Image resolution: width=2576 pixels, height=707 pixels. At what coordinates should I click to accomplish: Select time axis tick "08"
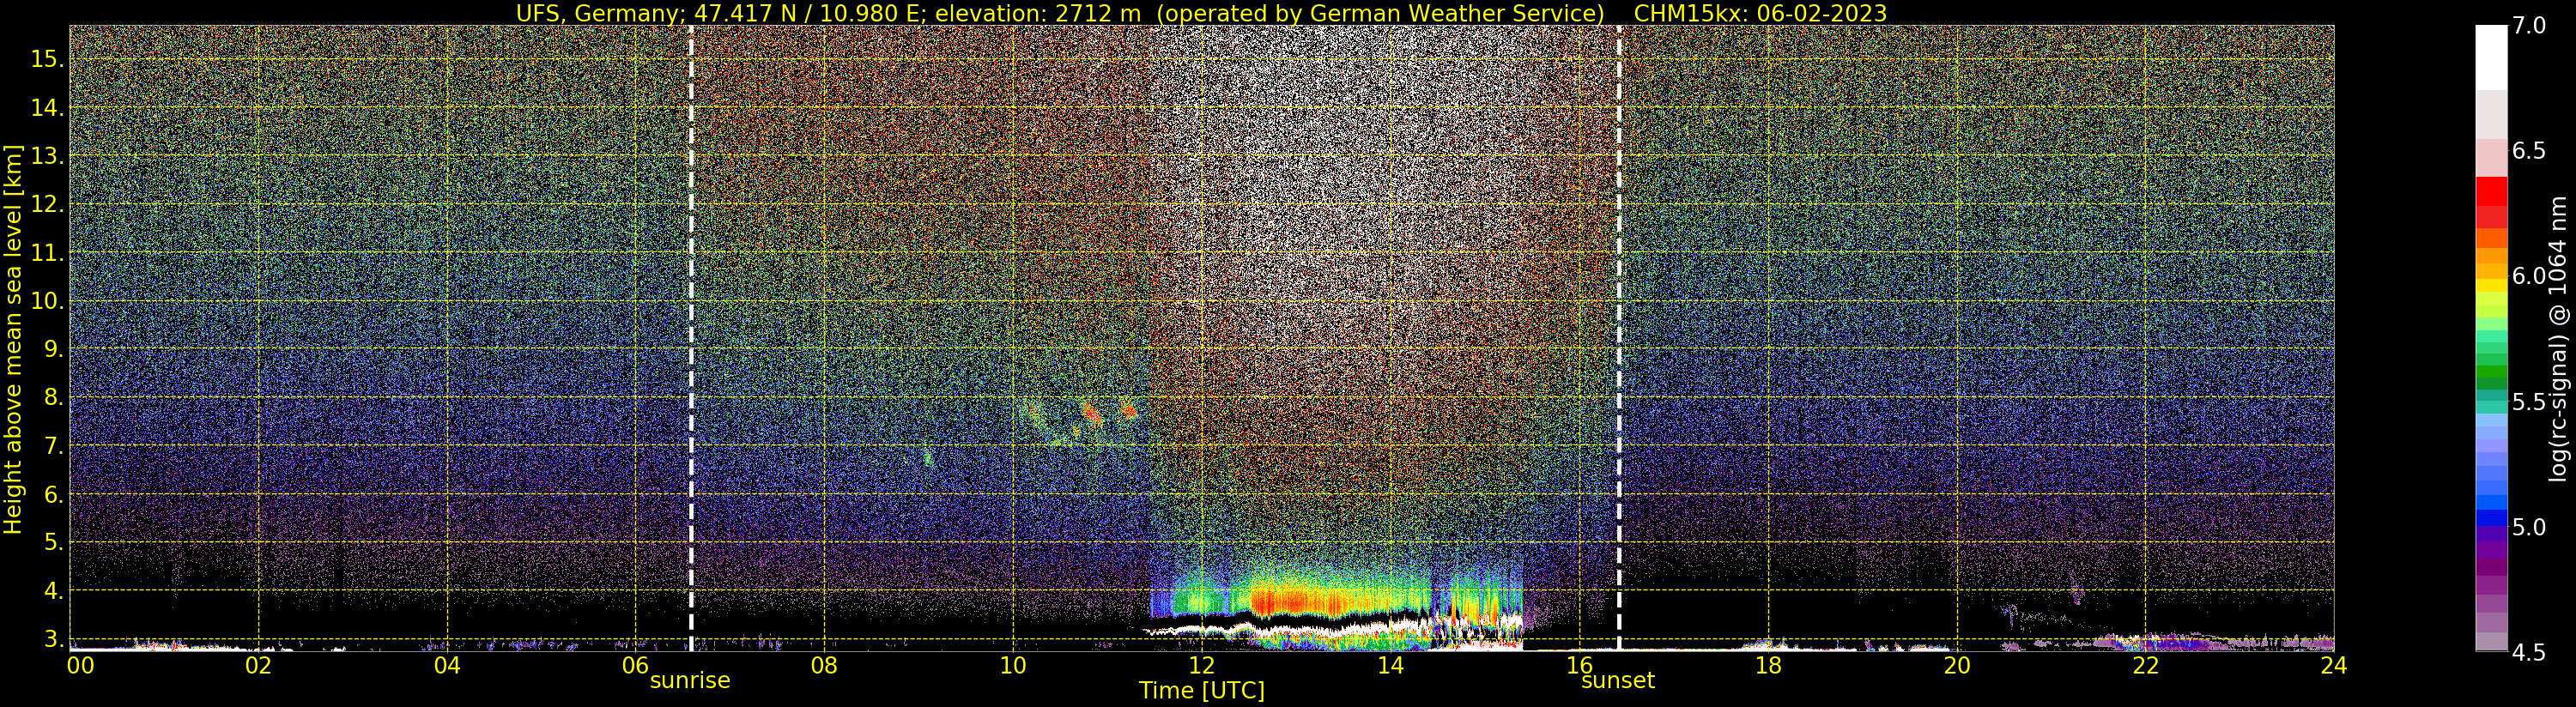[x=824, y=666]
